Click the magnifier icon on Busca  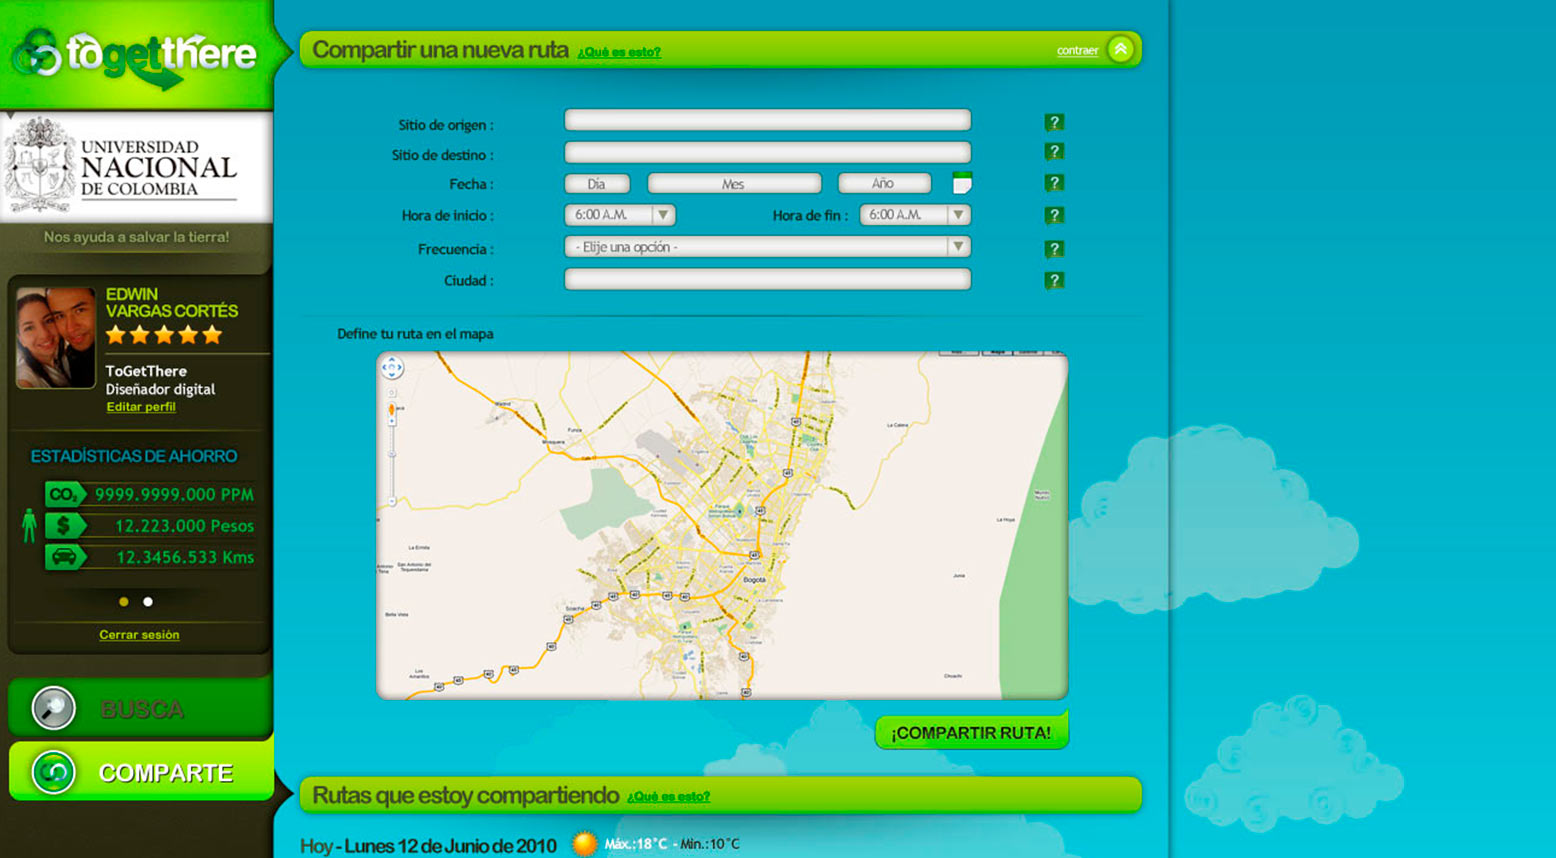click(x=53, y=708)
